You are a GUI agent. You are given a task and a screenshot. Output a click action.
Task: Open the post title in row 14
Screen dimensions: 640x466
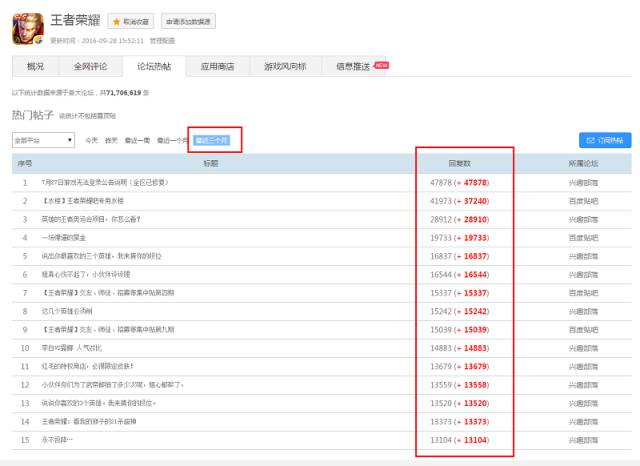(89, 421)
